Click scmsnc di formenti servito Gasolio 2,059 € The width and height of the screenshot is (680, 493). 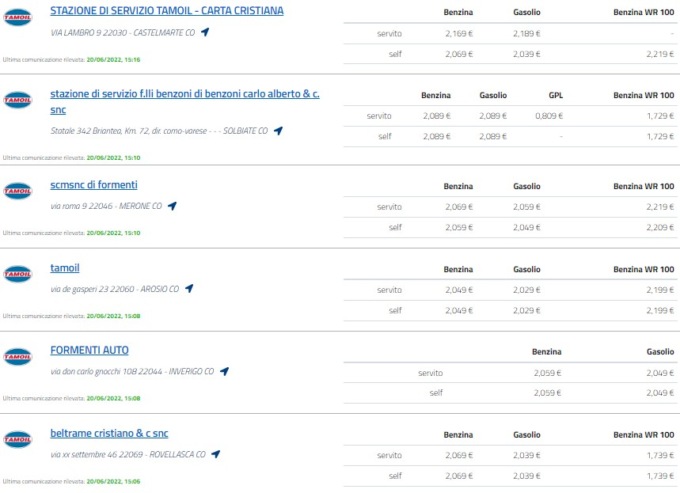tap(526, 207)
